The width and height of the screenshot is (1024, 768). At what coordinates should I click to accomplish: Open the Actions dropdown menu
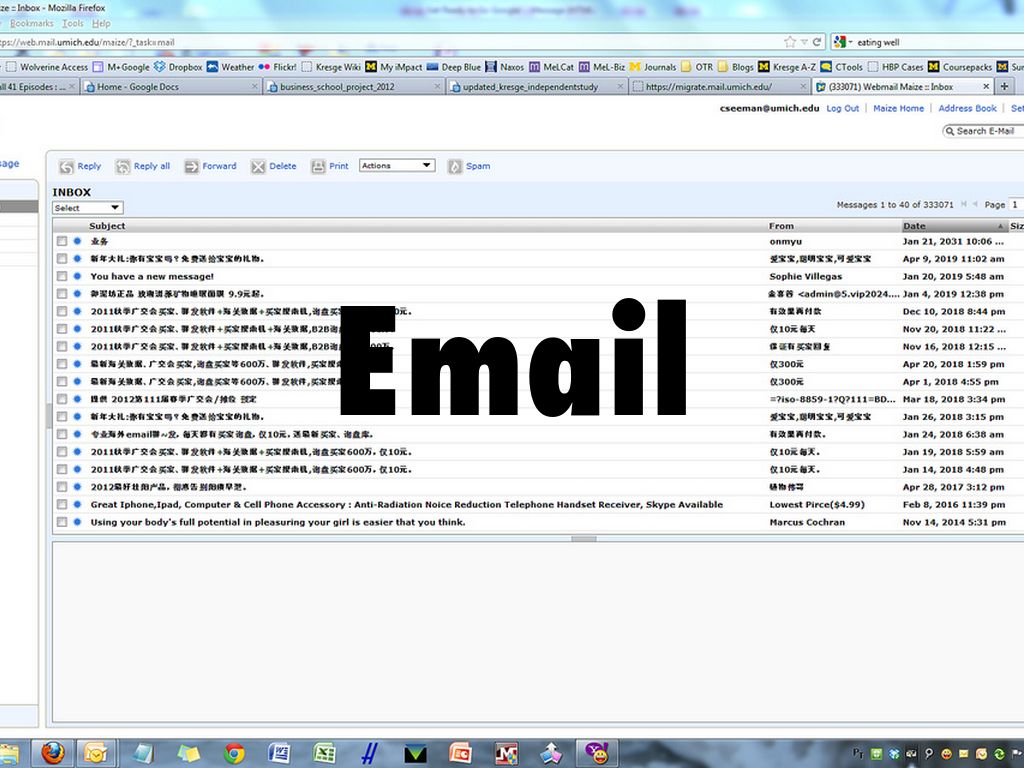click(x=397, y=166)
